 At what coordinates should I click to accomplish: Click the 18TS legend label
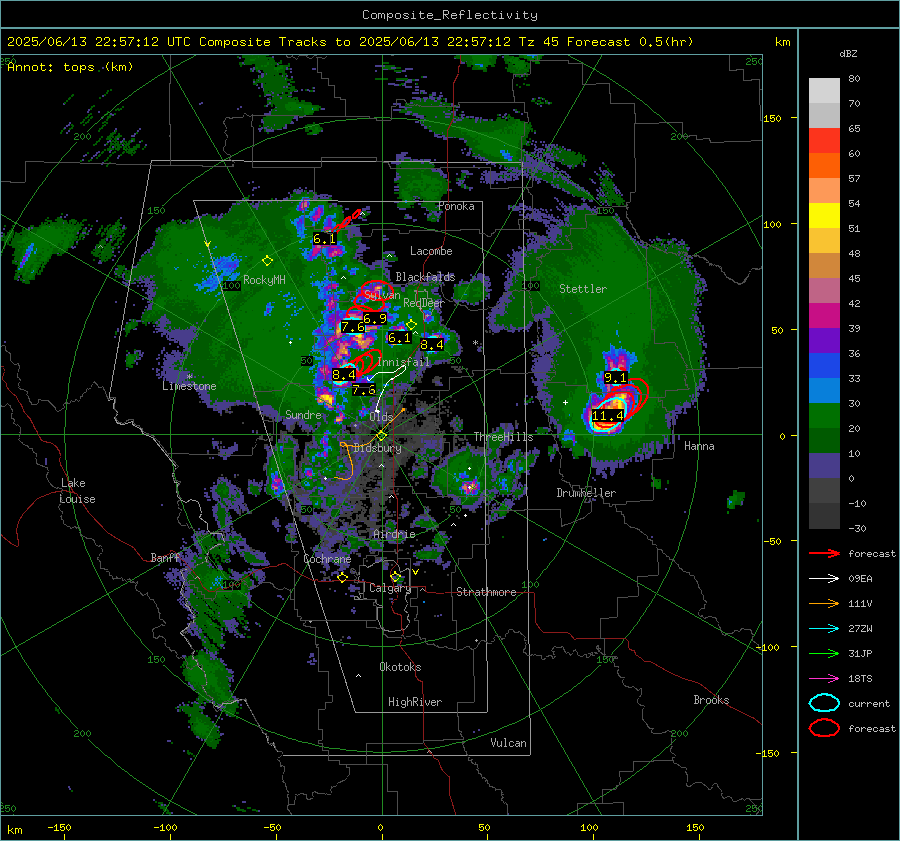pos(860,679)
